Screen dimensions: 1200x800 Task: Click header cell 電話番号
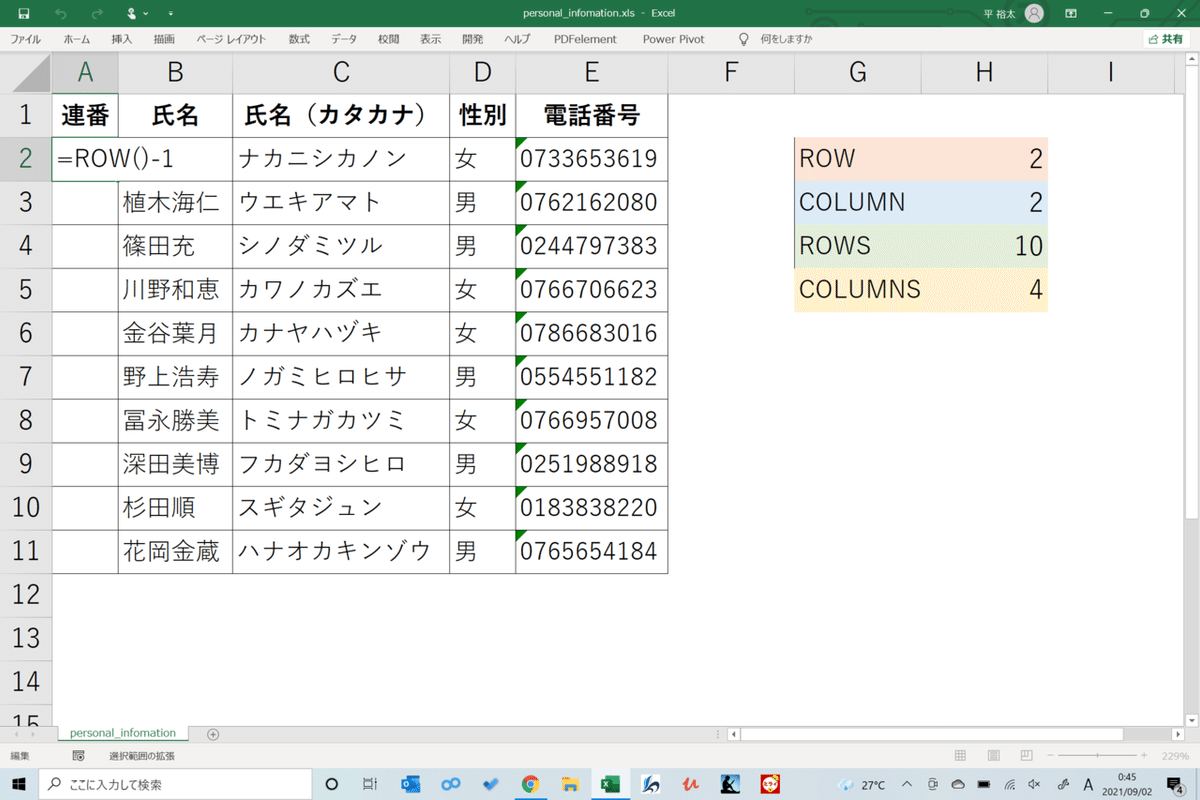(x=591, y=115)
